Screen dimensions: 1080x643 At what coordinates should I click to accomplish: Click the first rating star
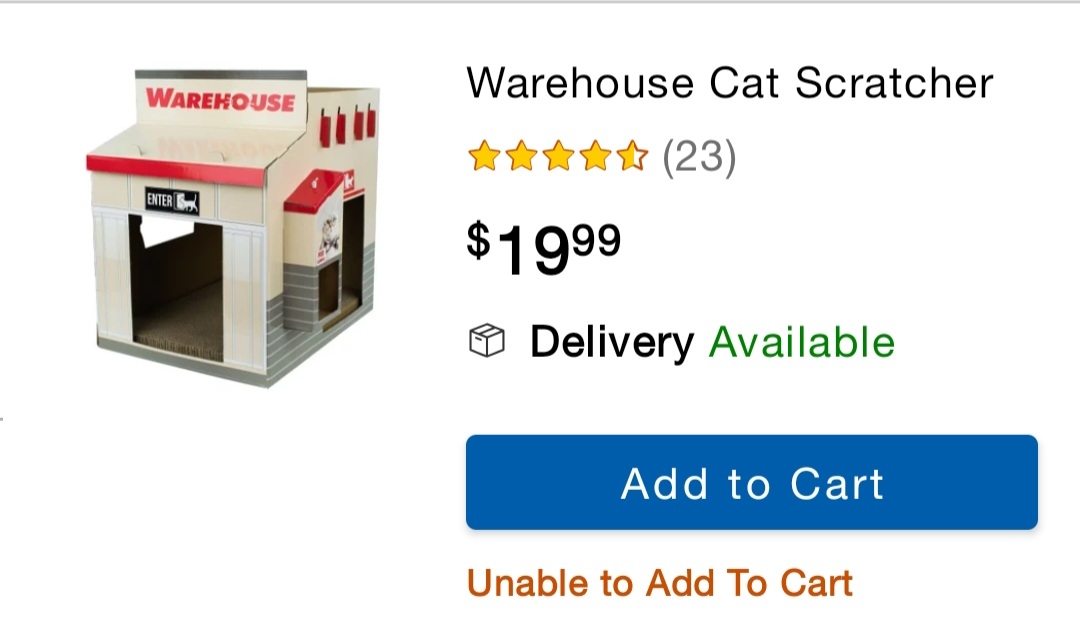(x=484, y=157)
